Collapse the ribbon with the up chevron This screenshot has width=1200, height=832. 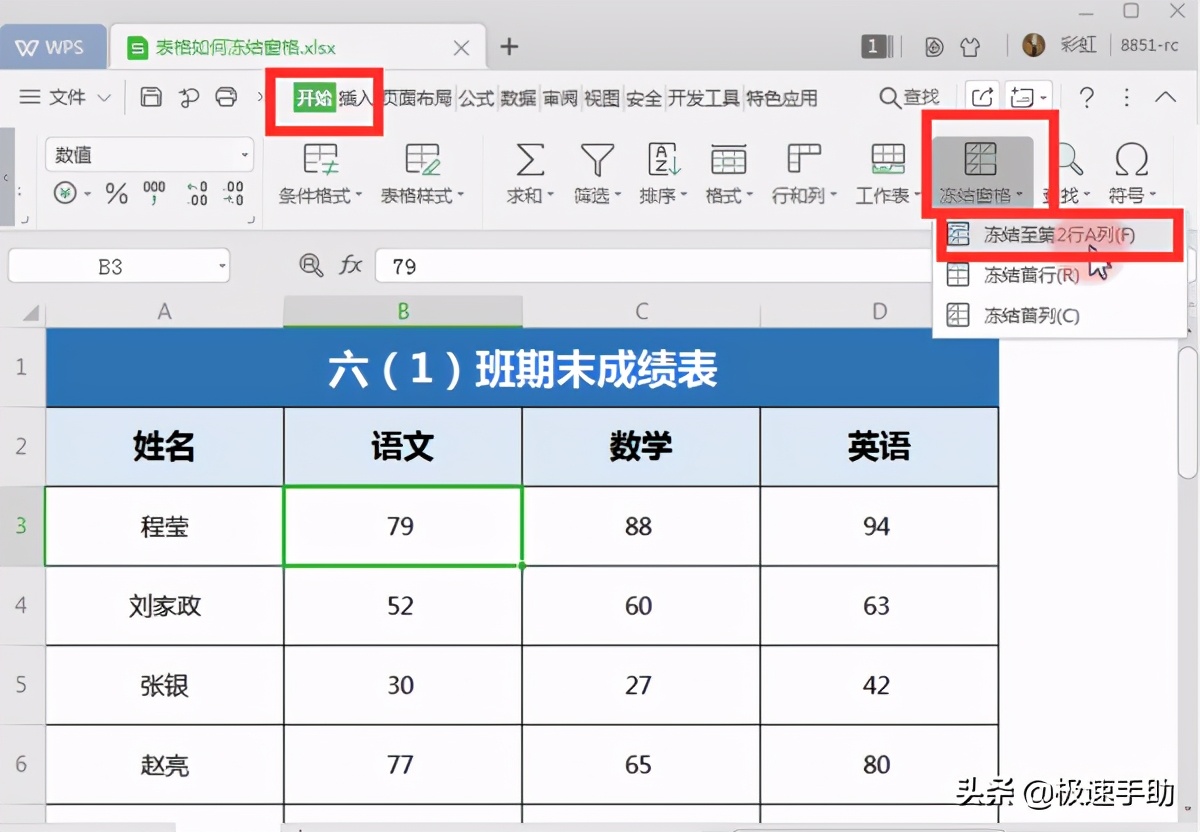tap(1165, 97)
